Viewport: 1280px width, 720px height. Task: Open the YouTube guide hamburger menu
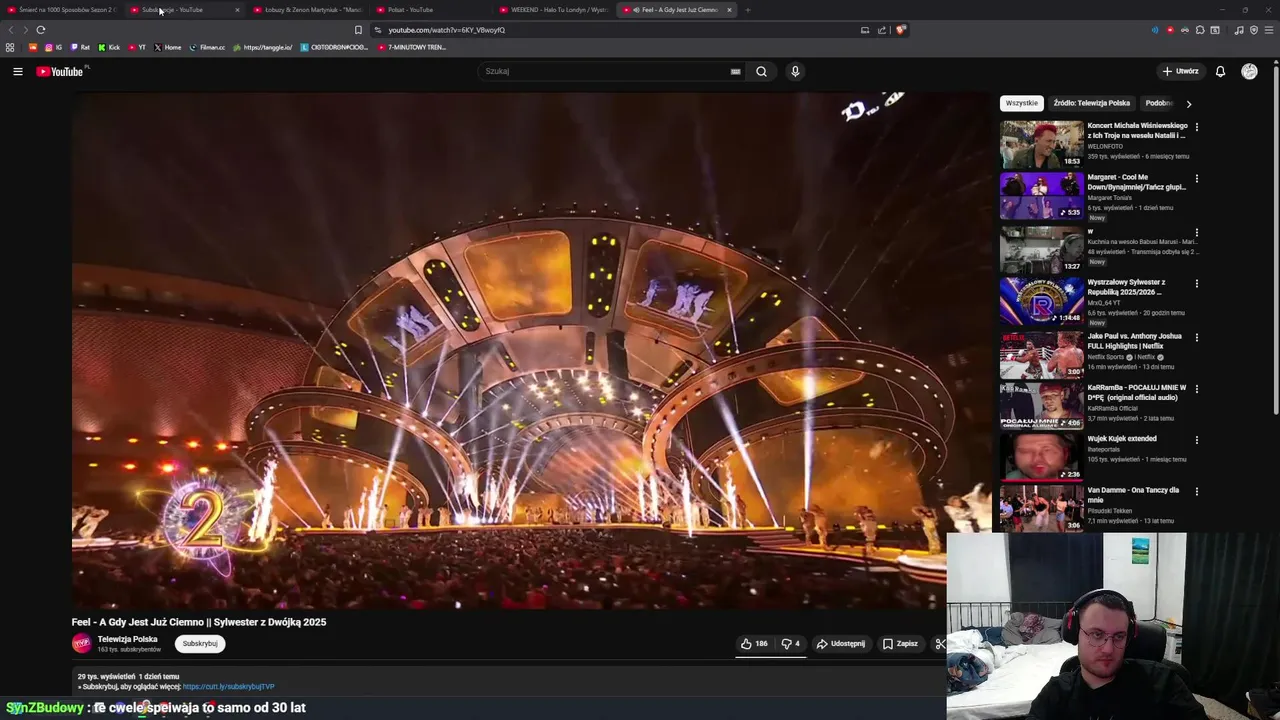[18, 71]
